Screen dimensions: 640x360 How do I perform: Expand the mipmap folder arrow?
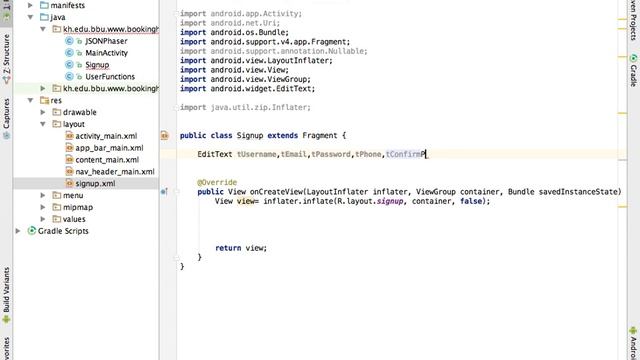pos(42,207)
